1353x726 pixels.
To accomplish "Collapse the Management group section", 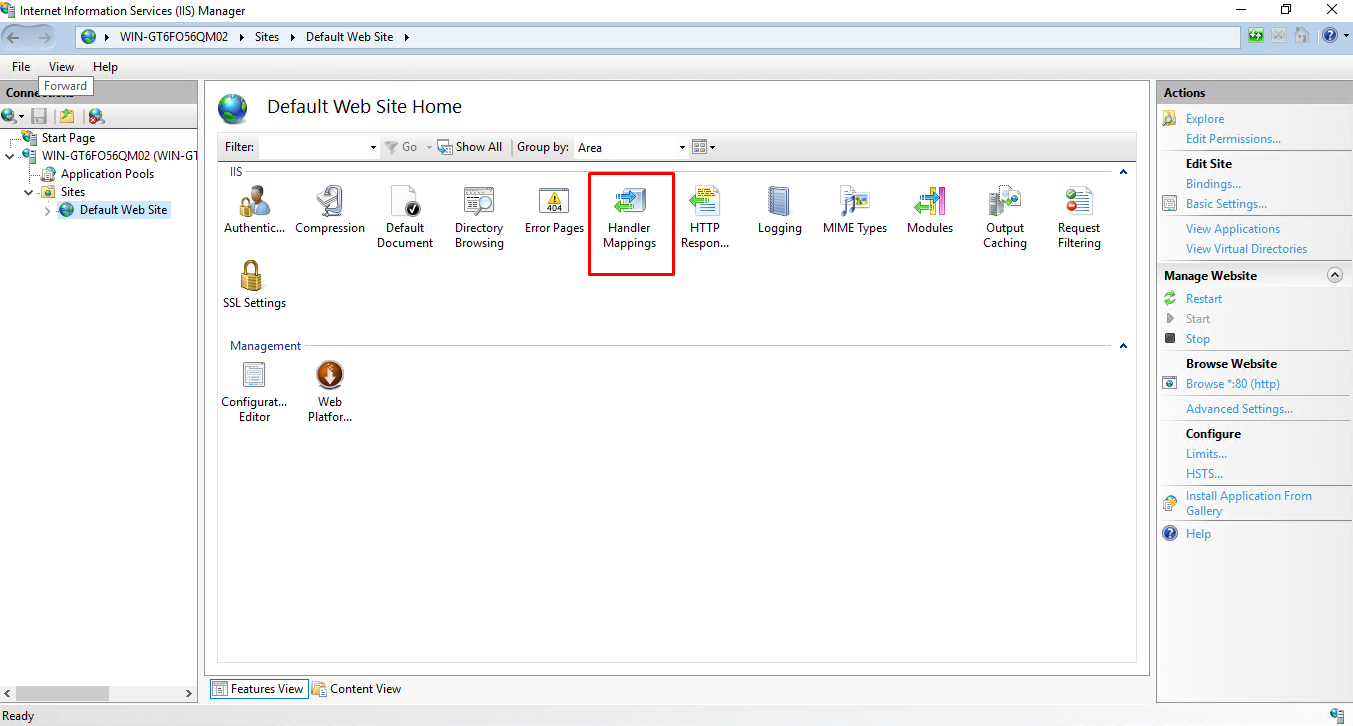I will click(1123, 346).
